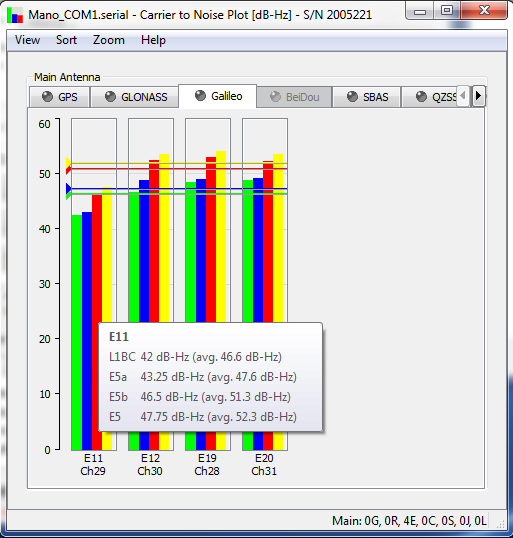Click the SBAS tab status LED icon
This screenshot has height=538, width=513.
tap(352, 97)
